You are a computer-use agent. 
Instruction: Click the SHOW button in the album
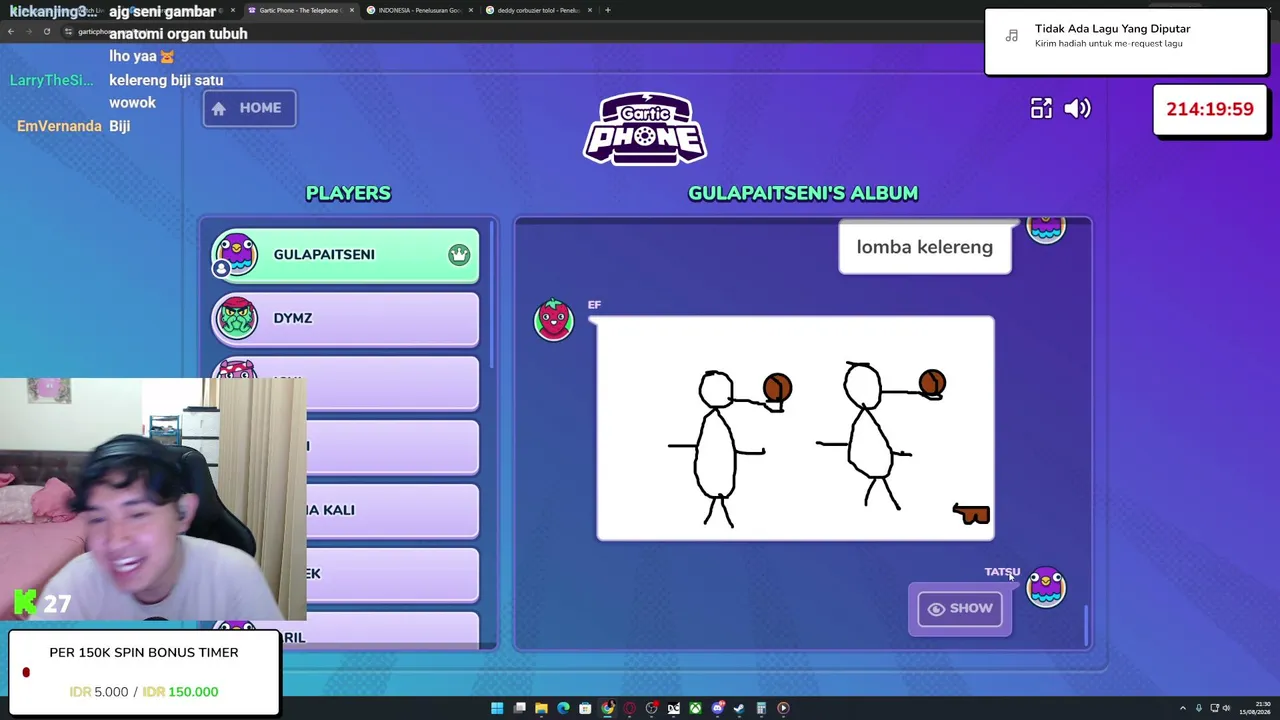(x=960, y=608)
